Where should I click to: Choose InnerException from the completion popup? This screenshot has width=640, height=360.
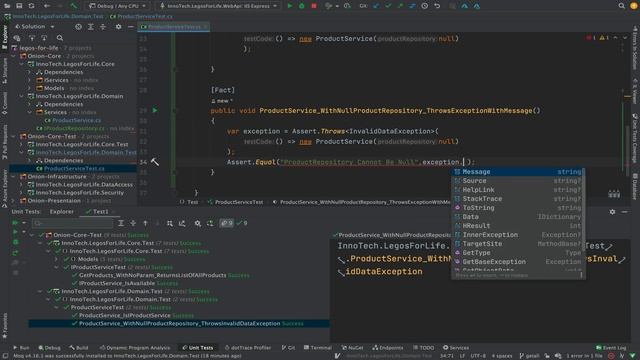coord(518,235)
